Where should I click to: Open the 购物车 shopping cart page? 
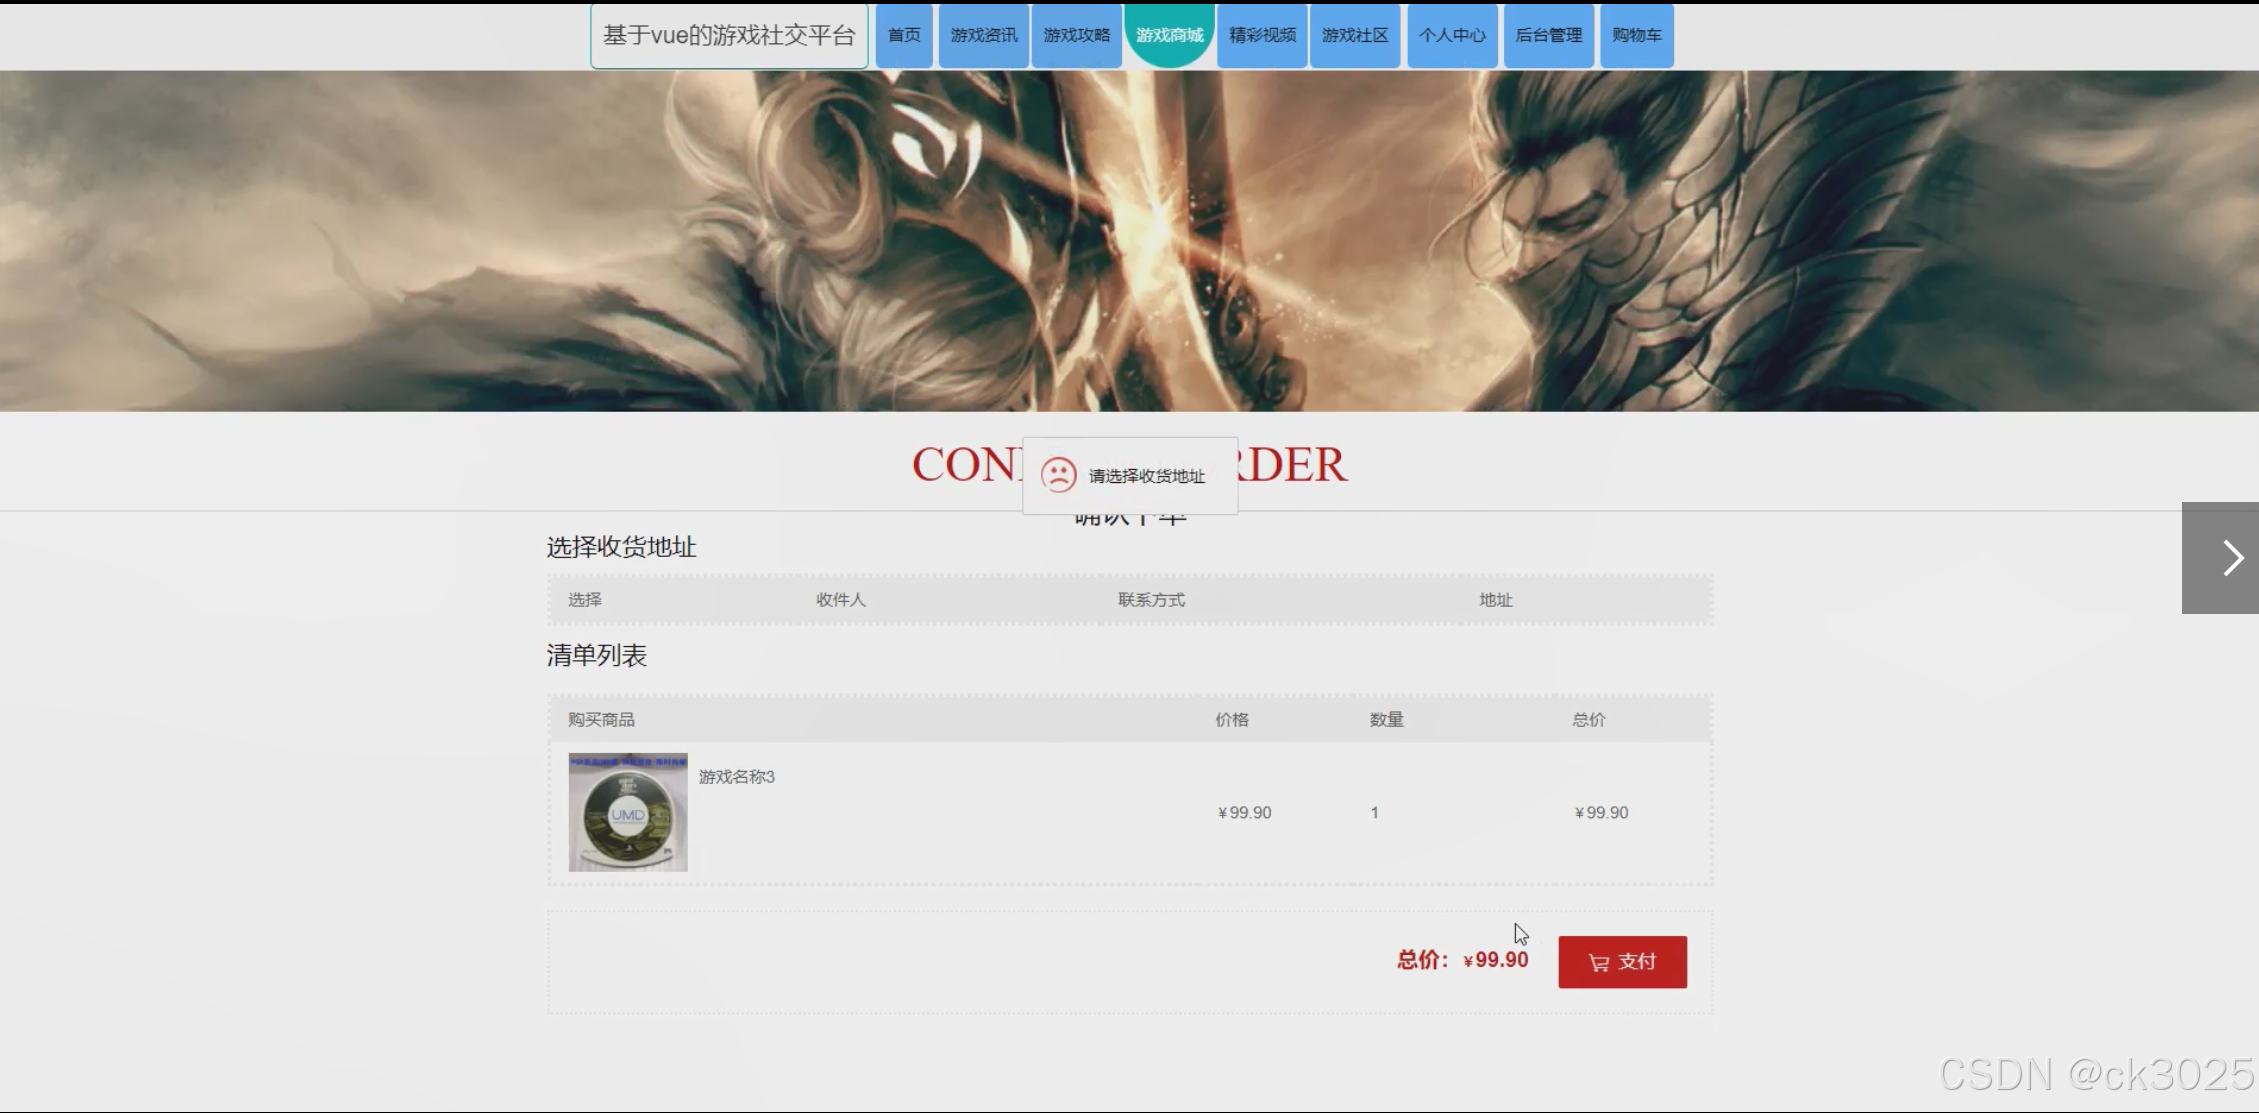pos(1637,35)
